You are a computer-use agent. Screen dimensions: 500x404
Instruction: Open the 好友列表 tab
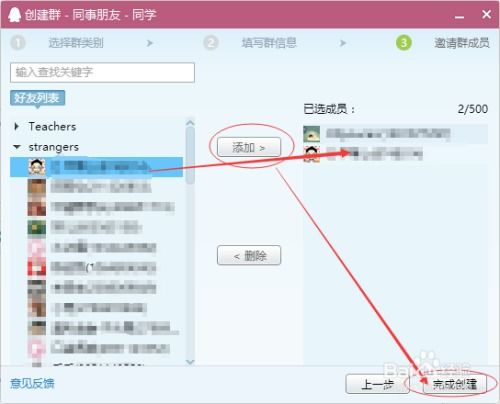37,98
